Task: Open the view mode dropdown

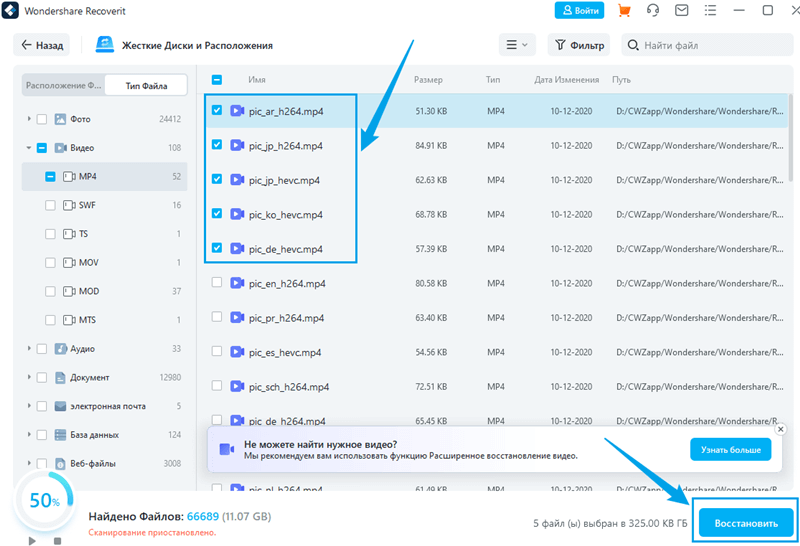Action: [x=517, y=45]
